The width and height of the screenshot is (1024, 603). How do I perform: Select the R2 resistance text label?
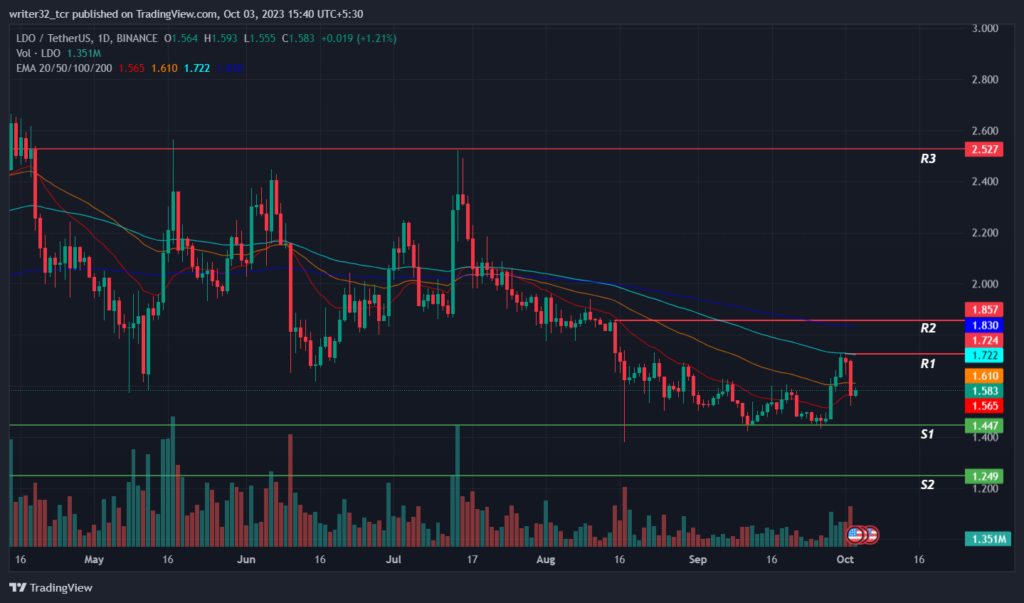pos(928,328)
